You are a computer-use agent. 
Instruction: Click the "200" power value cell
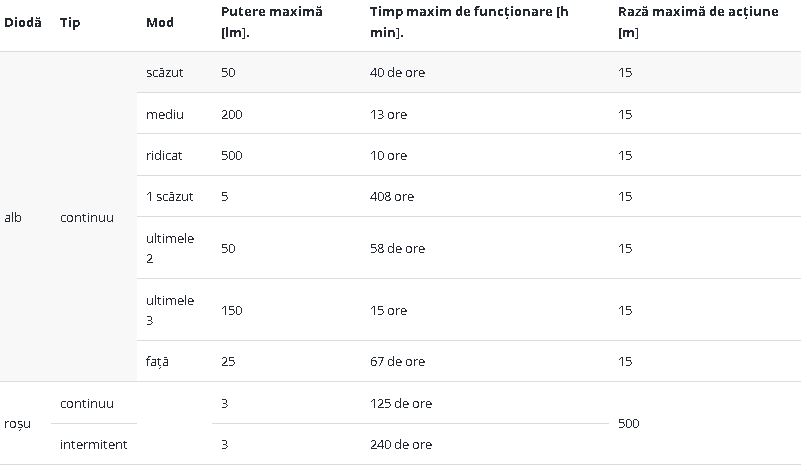point(232,115)
